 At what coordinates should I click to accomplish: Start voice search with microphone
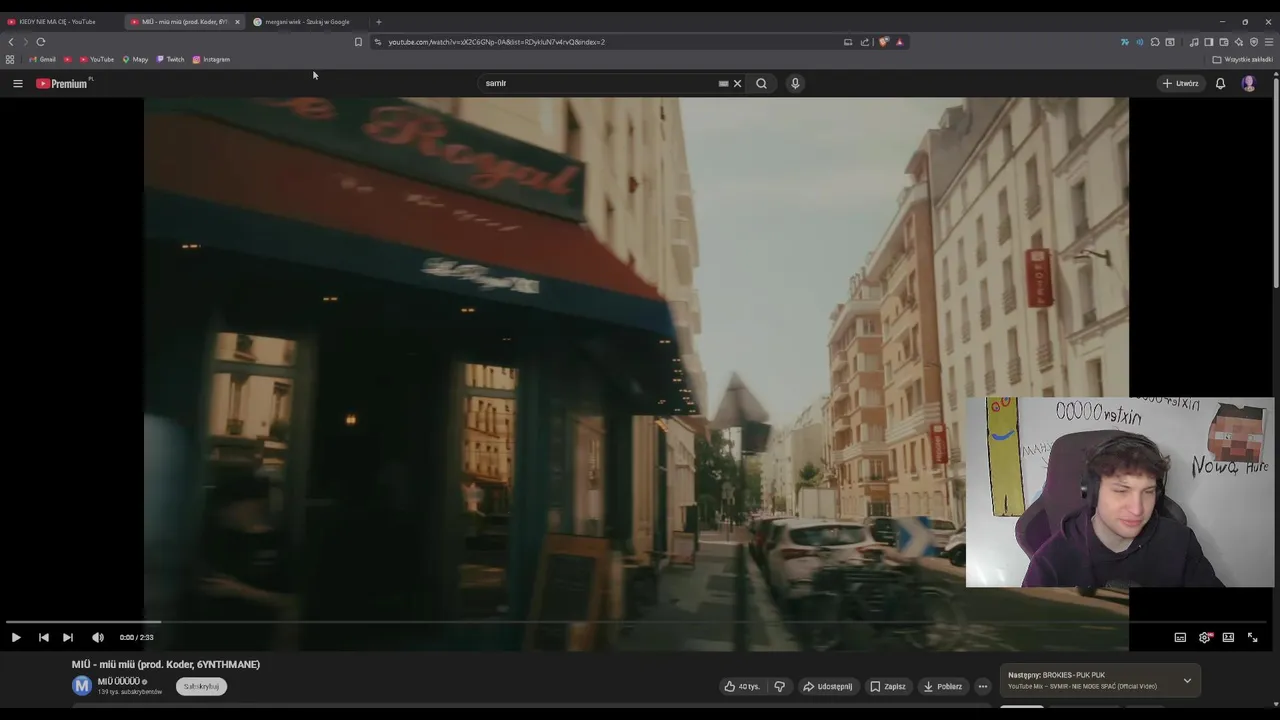(x=795, y=83)
